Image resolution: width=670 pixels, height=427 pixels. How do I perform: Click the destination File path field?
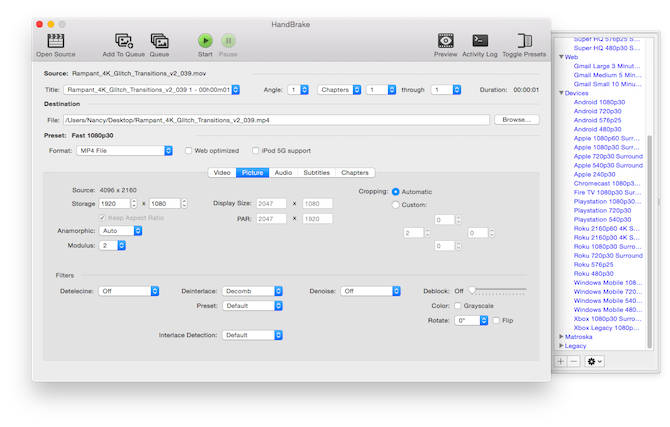click(x=276, y=120)
